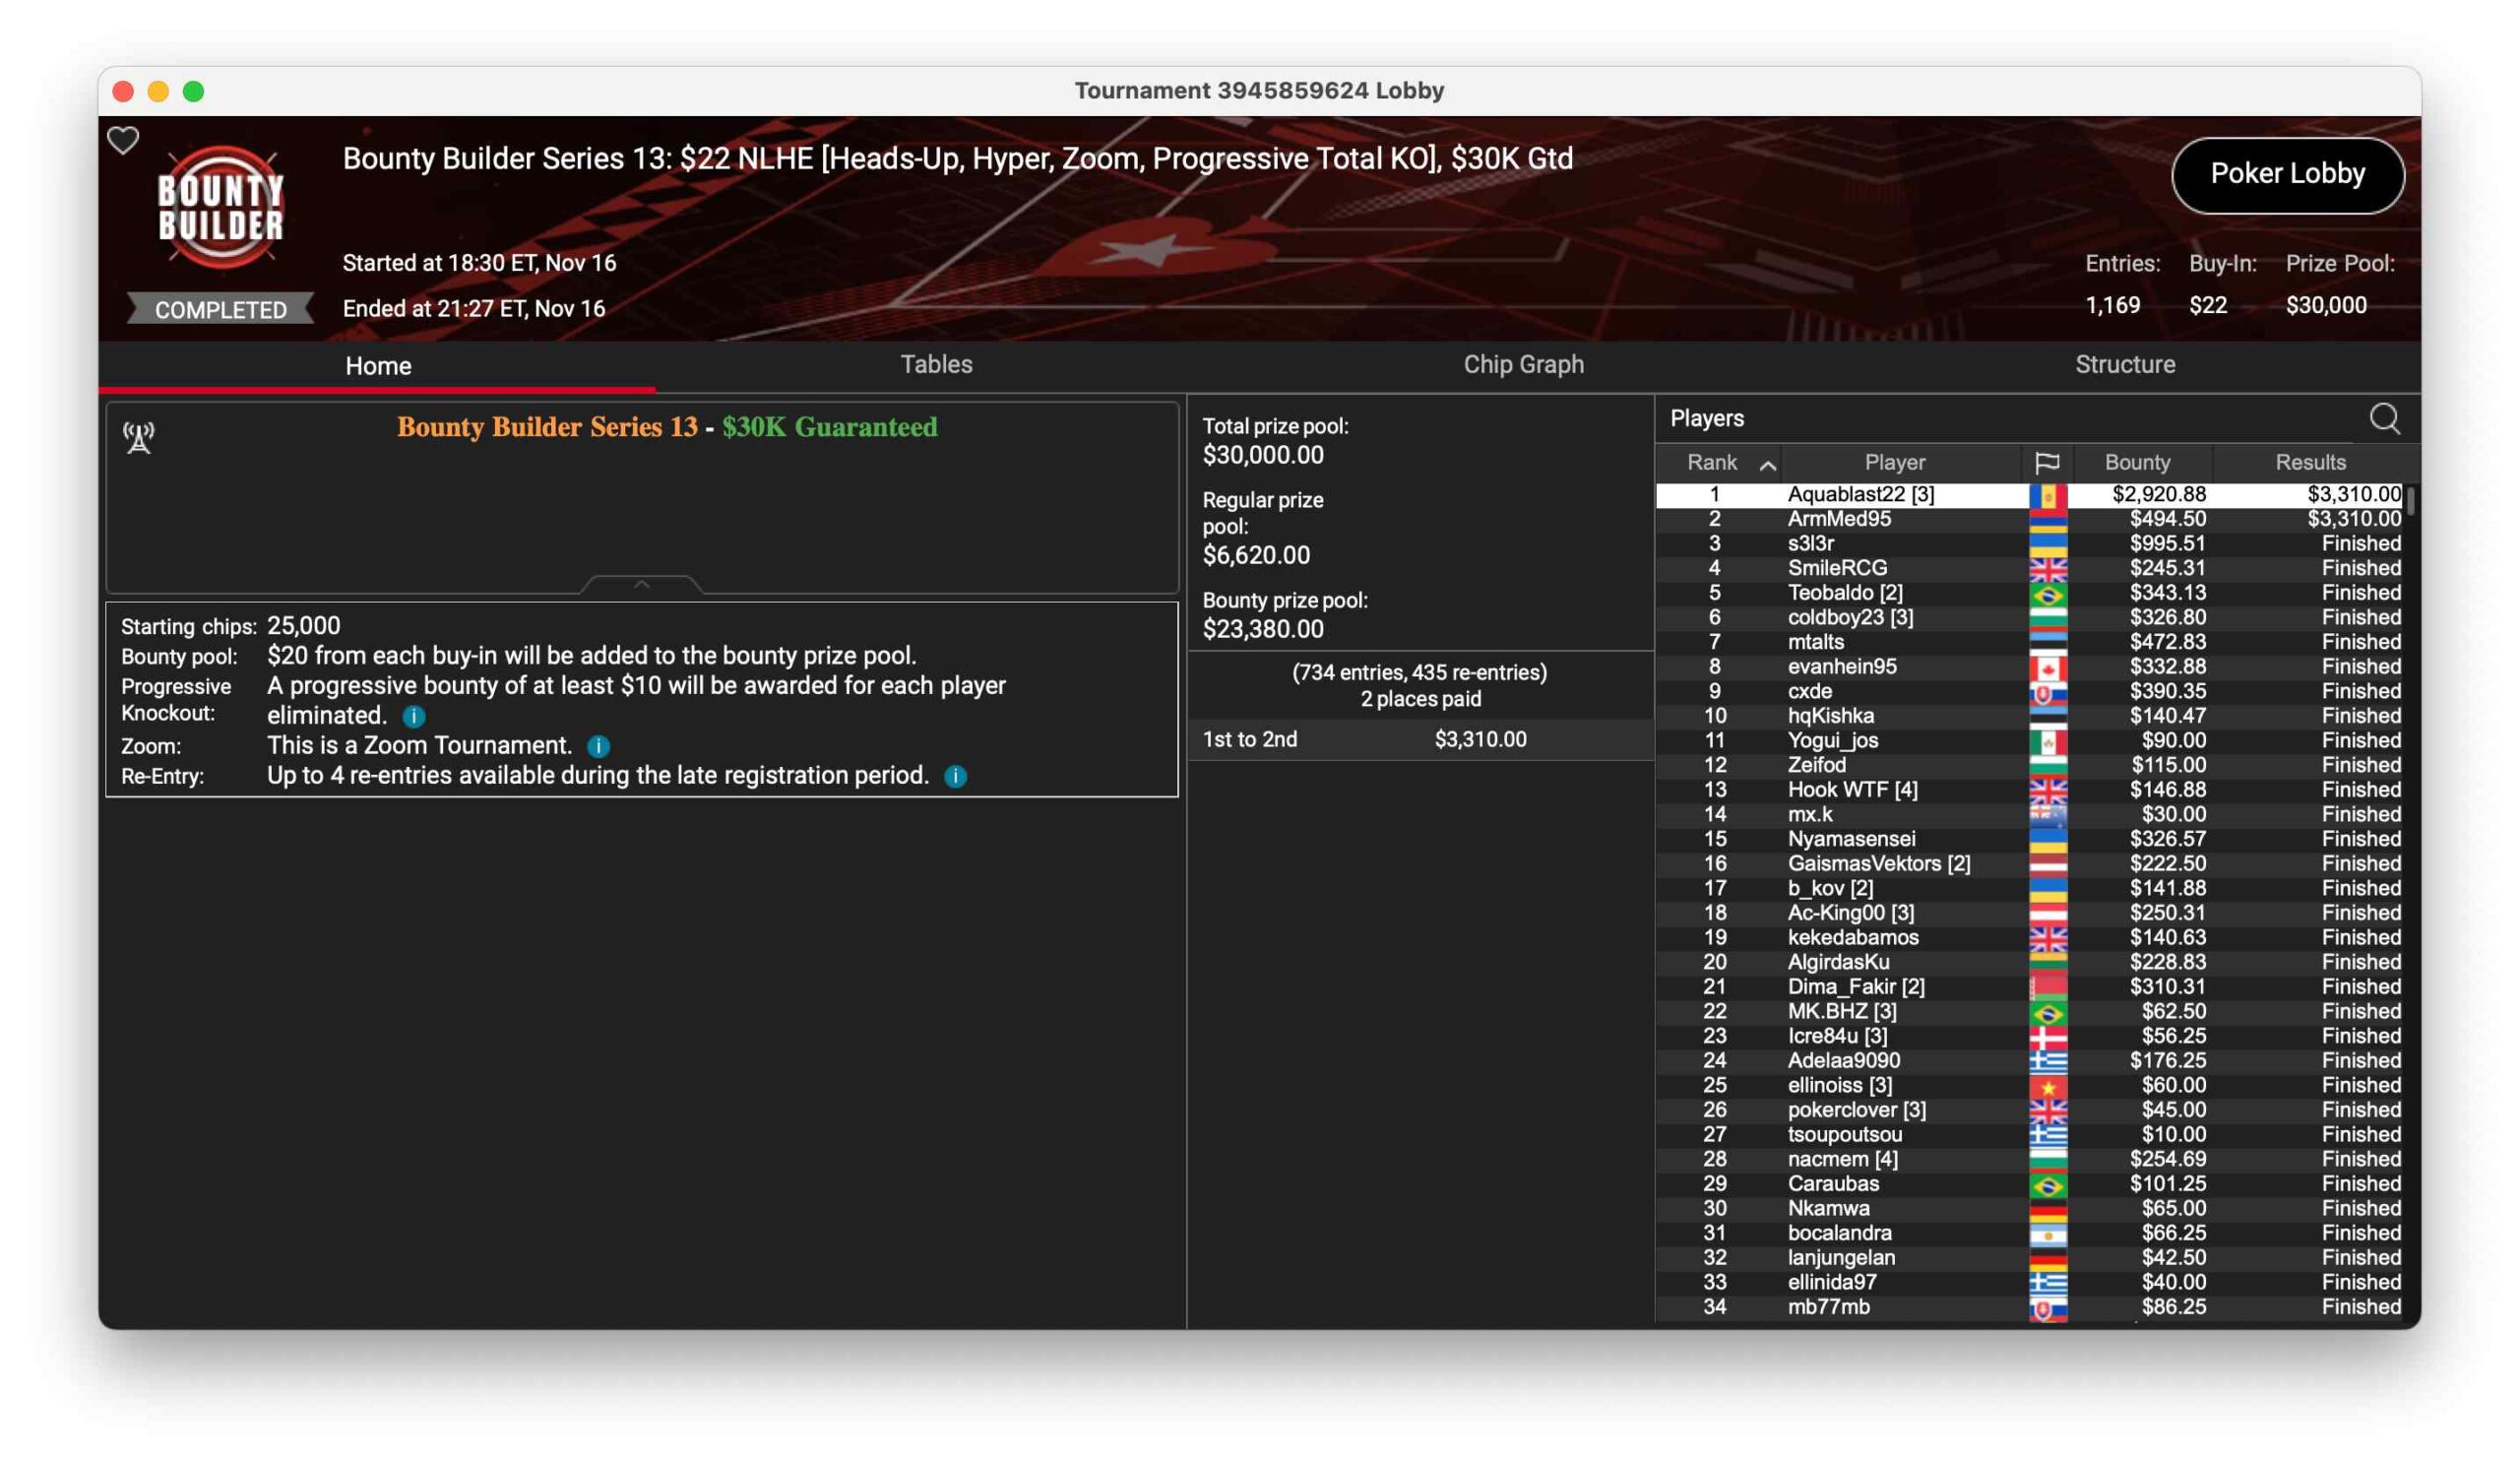Collapse the banner panel with the chevron
The width and height of the screenshot is (2520, 1460).
[x=641, y=584]
